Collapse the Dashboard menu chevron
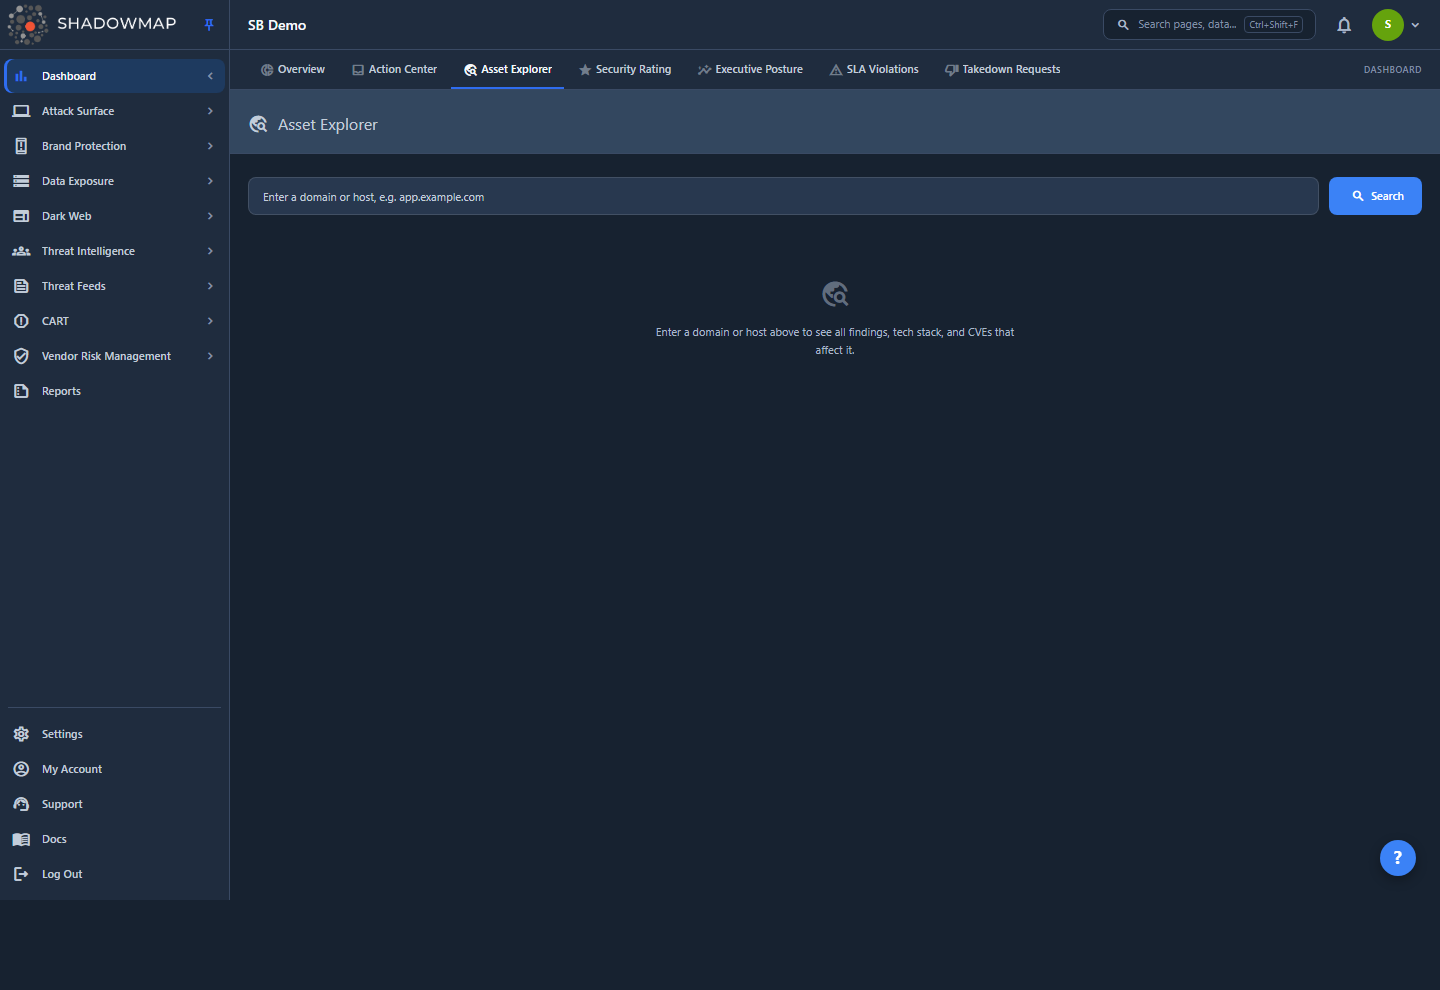The height and width of the screenshot is (990, 1440). tap(210, 76)
